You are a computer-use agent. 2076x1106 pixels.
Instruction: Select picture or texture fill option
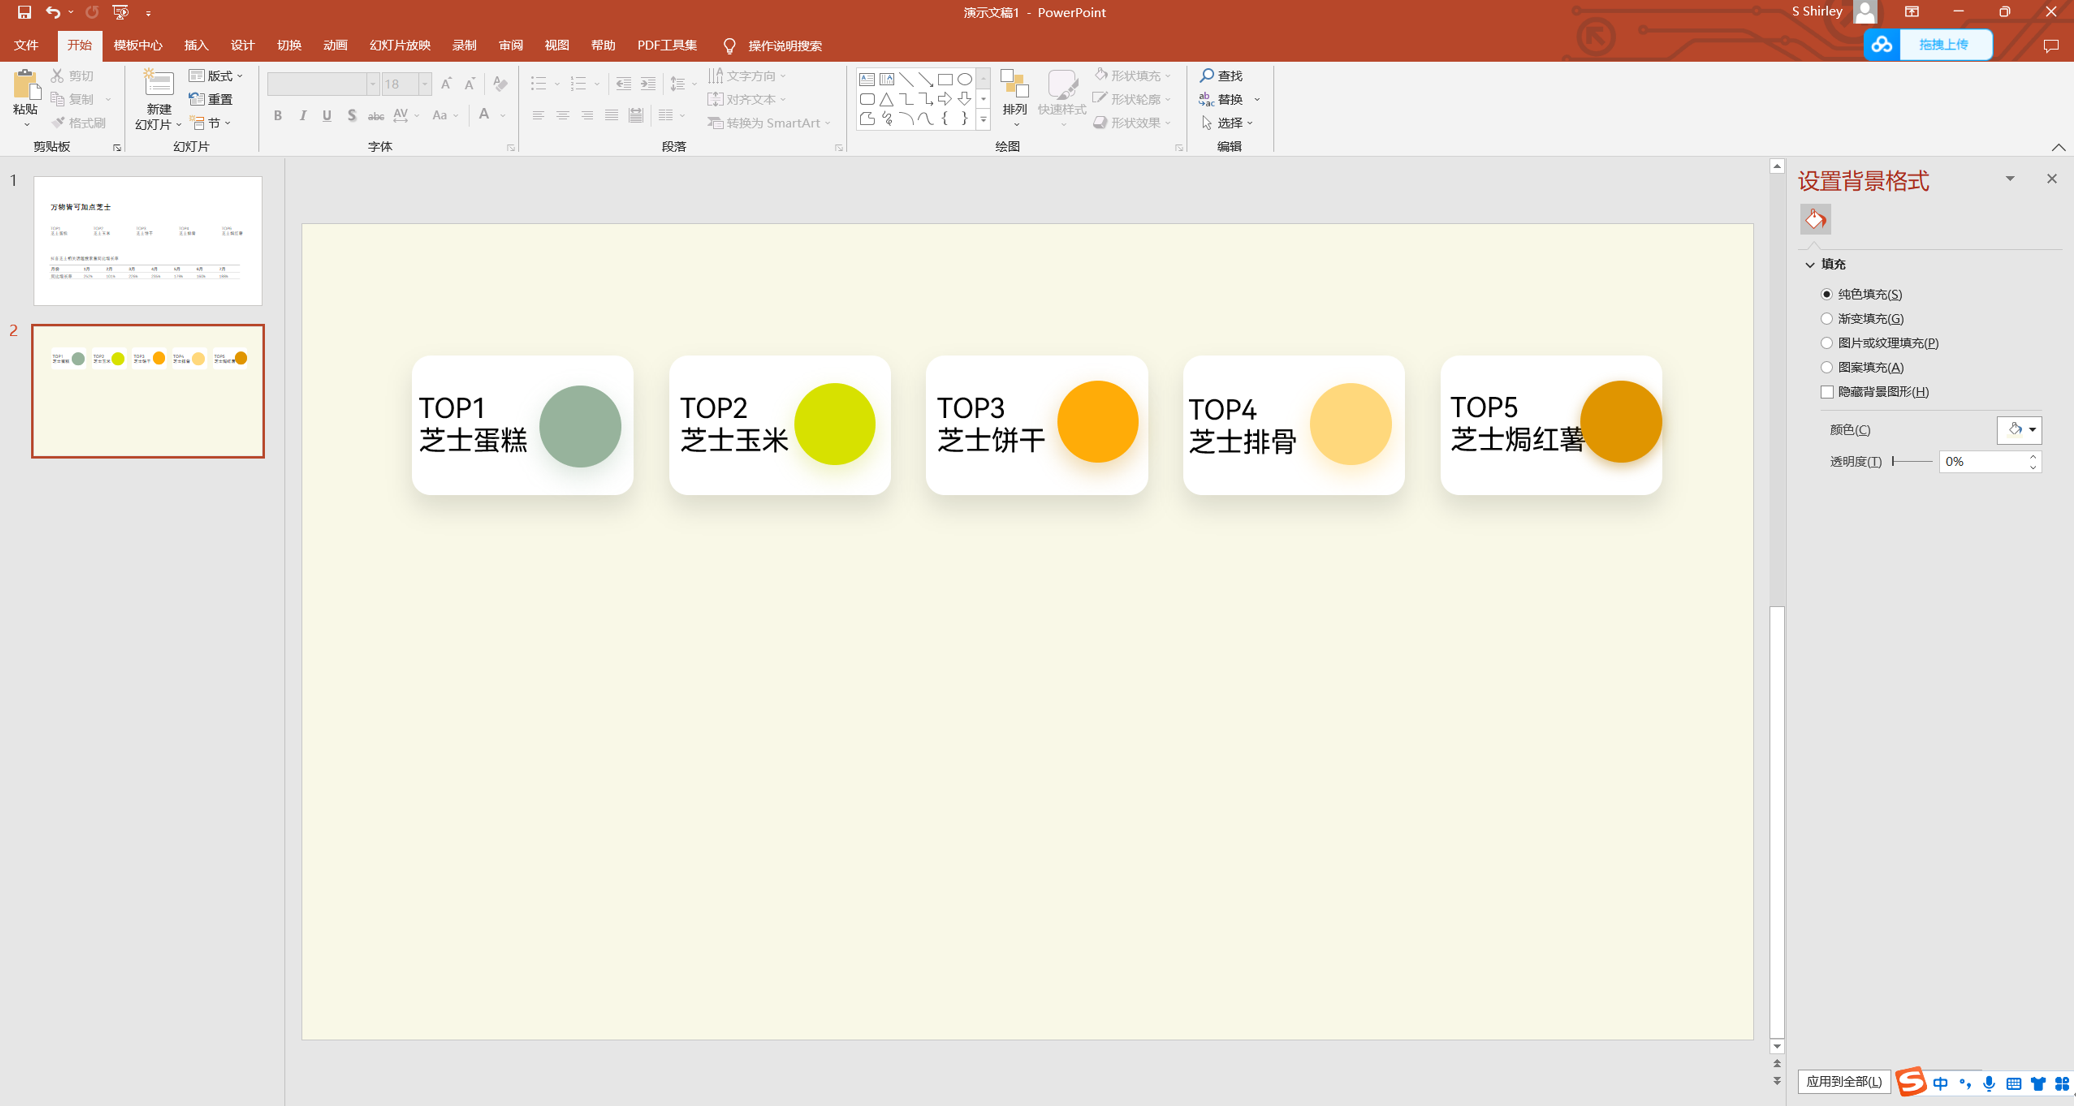tap(1827, 343)
